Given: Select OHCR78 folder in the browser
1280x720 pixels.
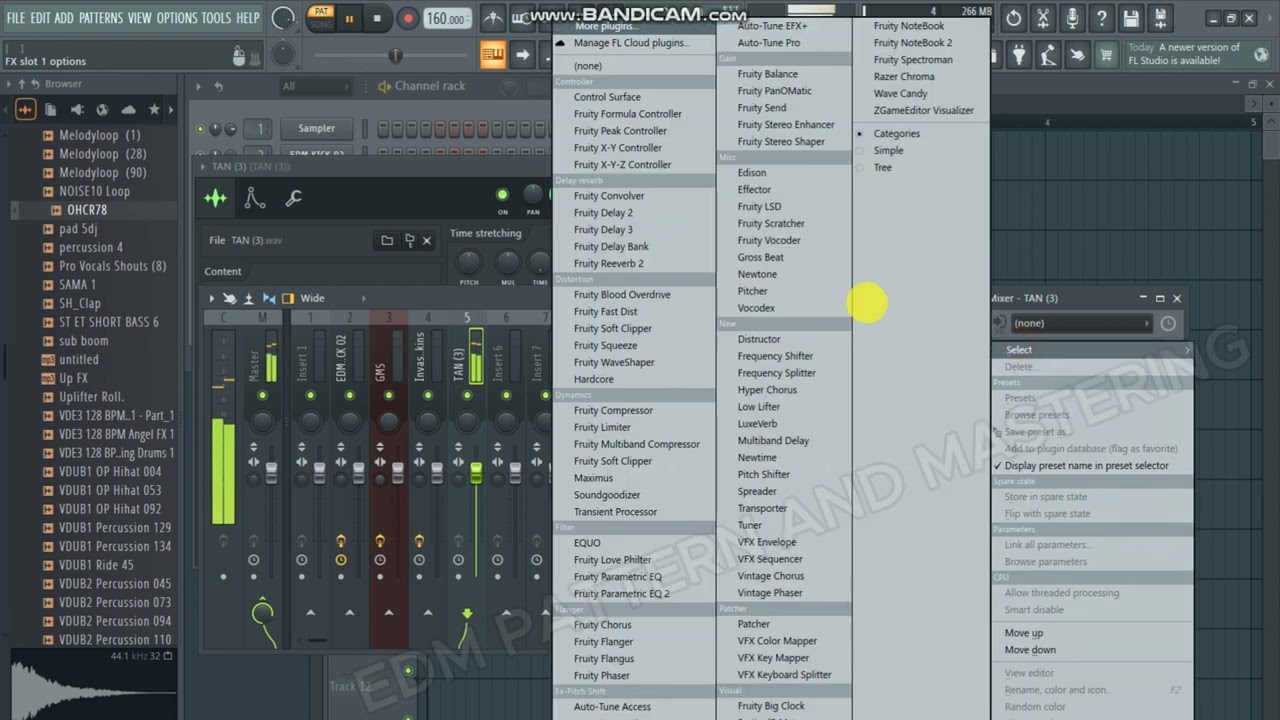Looking at the screenshot, I should pyautogui.click(x=86, y=210).
